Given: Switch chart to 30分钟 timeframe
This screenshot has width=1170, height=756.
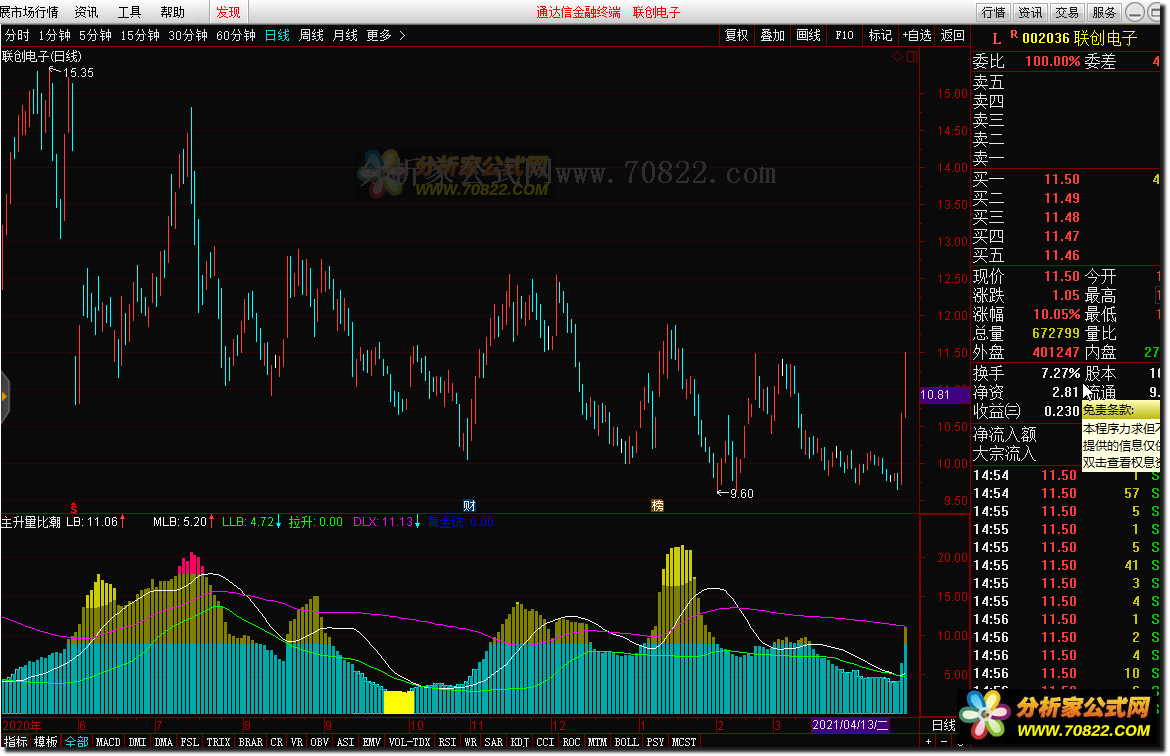Looking at the screenshot, I should [x=188, y=35].
